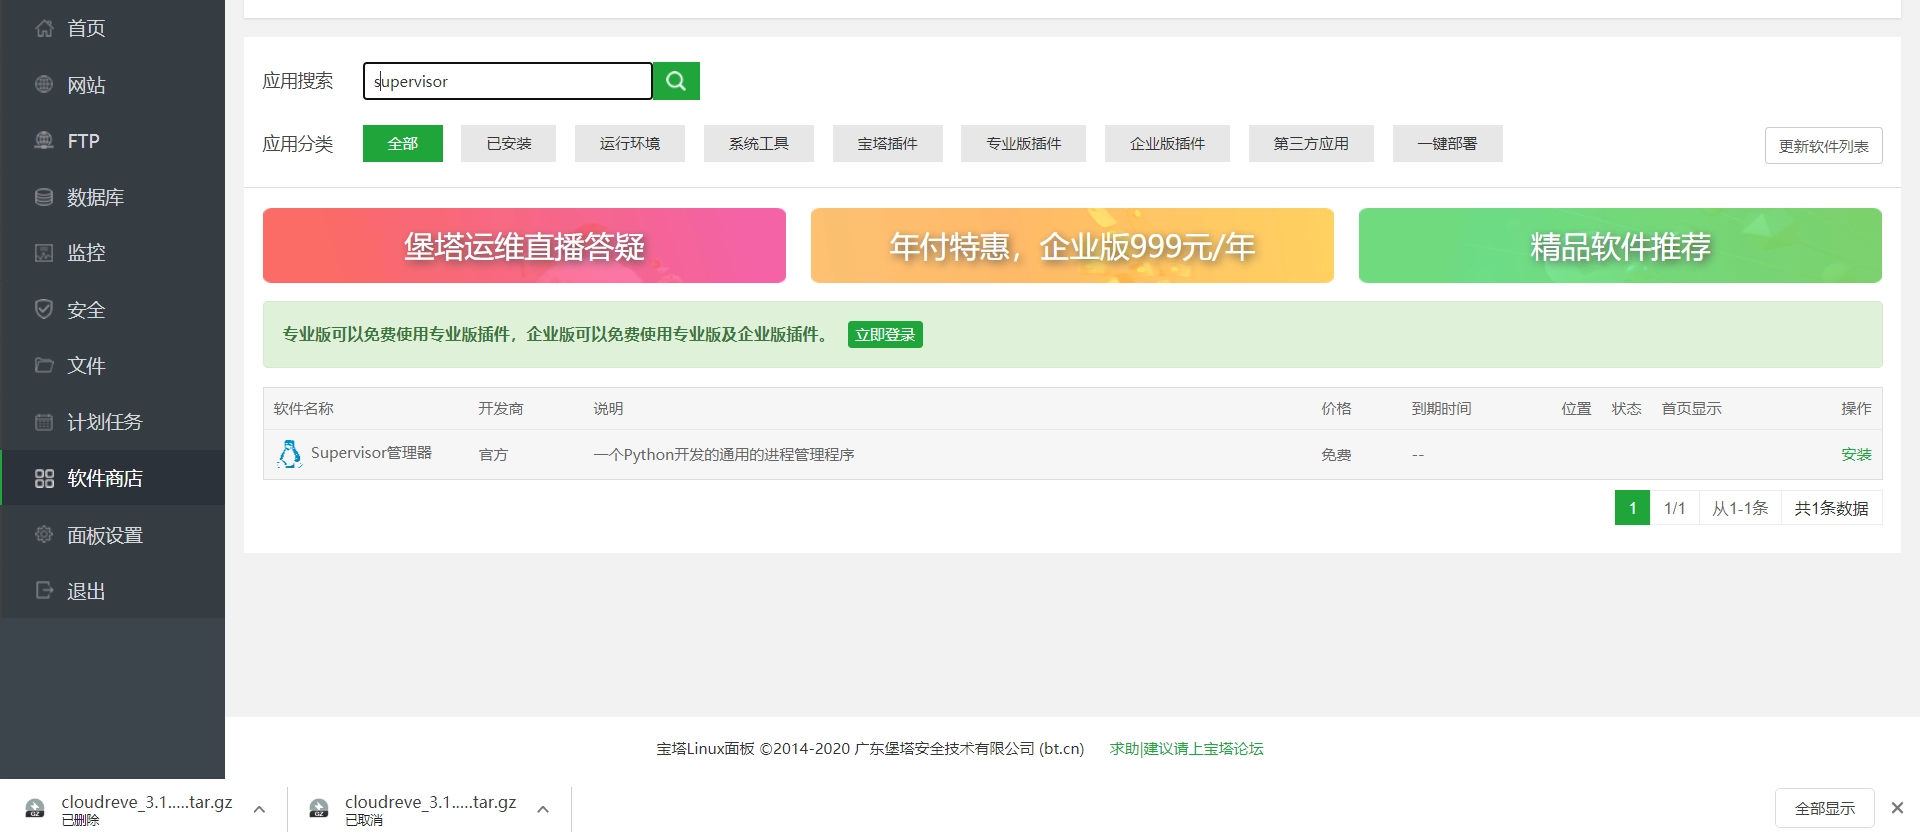
Task: Click 全部显示 in the downloads bar
Action: pyautogui.click(x=1824, y=808)
